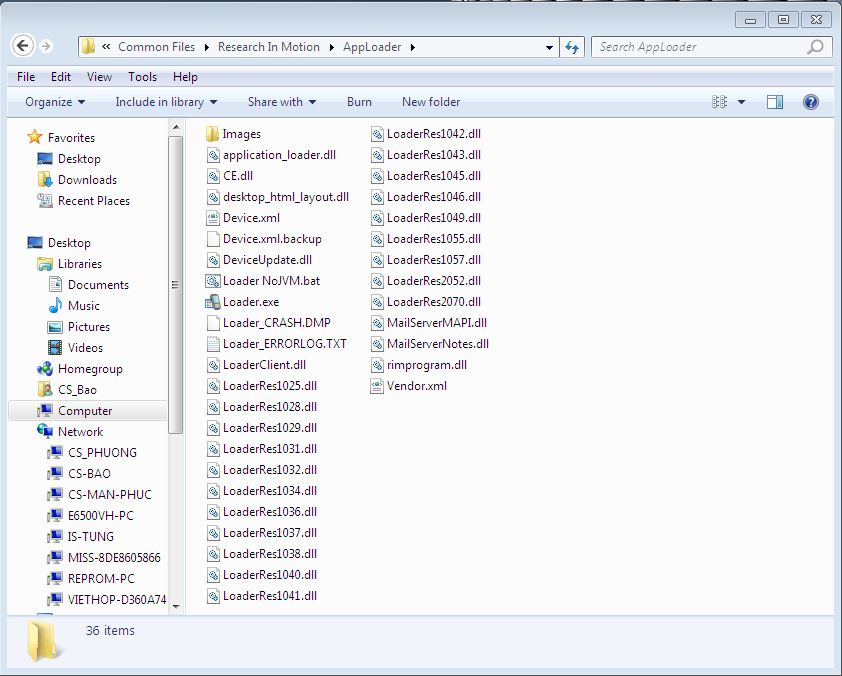Click the Favorites star icon
The image size is (842, 676).
(35, 137)
